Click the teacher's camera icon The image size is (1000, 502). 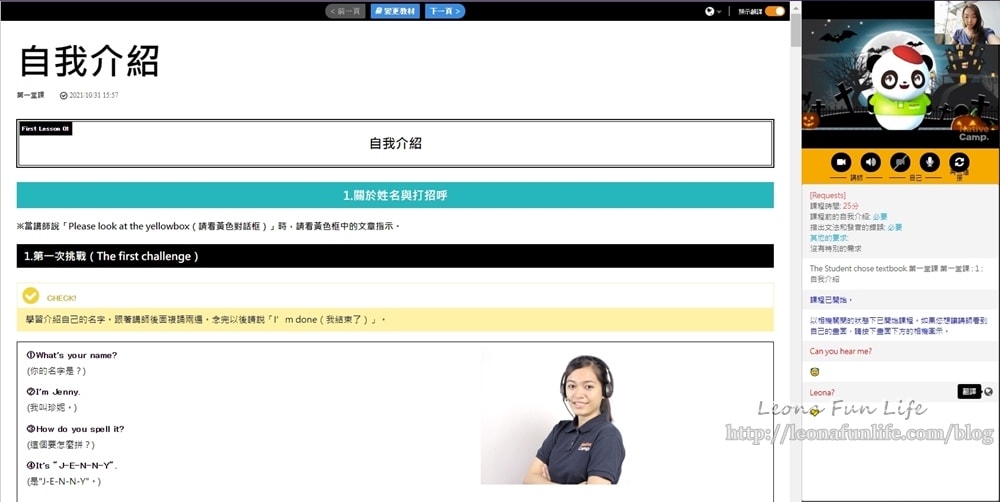pyautogui.click(x=841, y=162)
